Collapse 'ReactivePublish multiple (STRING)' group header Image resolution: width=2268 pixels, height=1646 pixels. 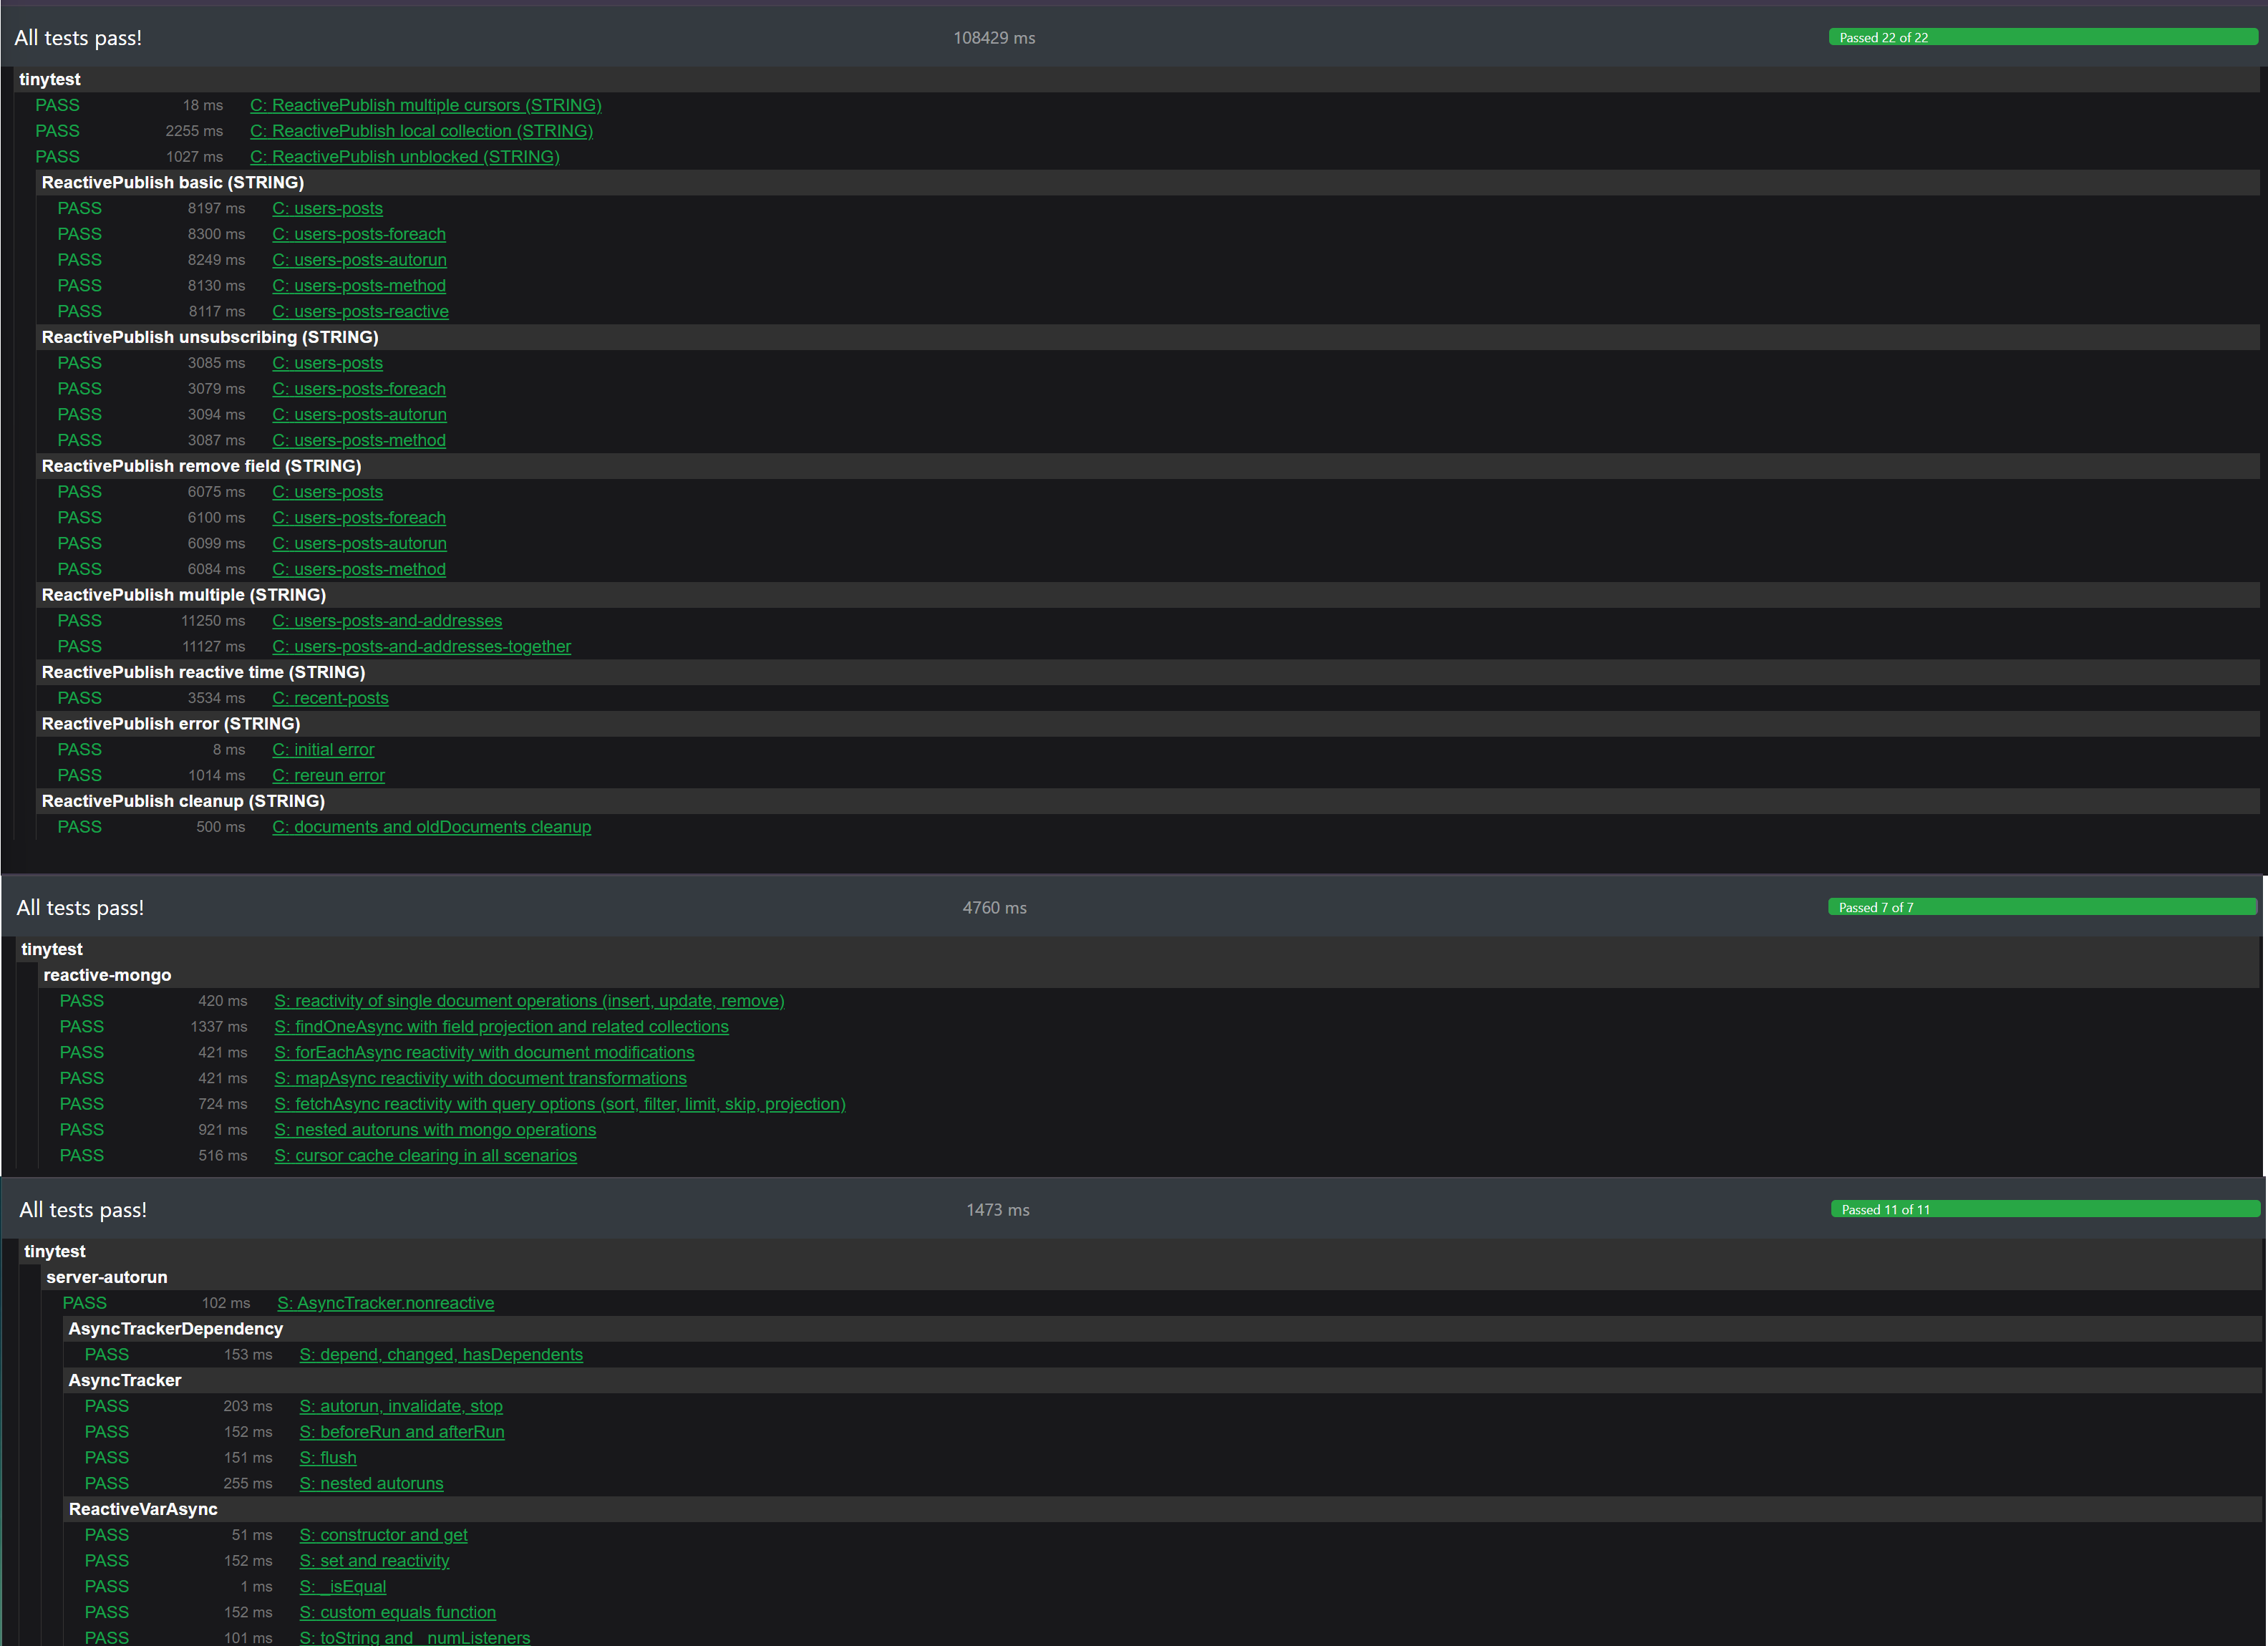tap(1147, 595)
